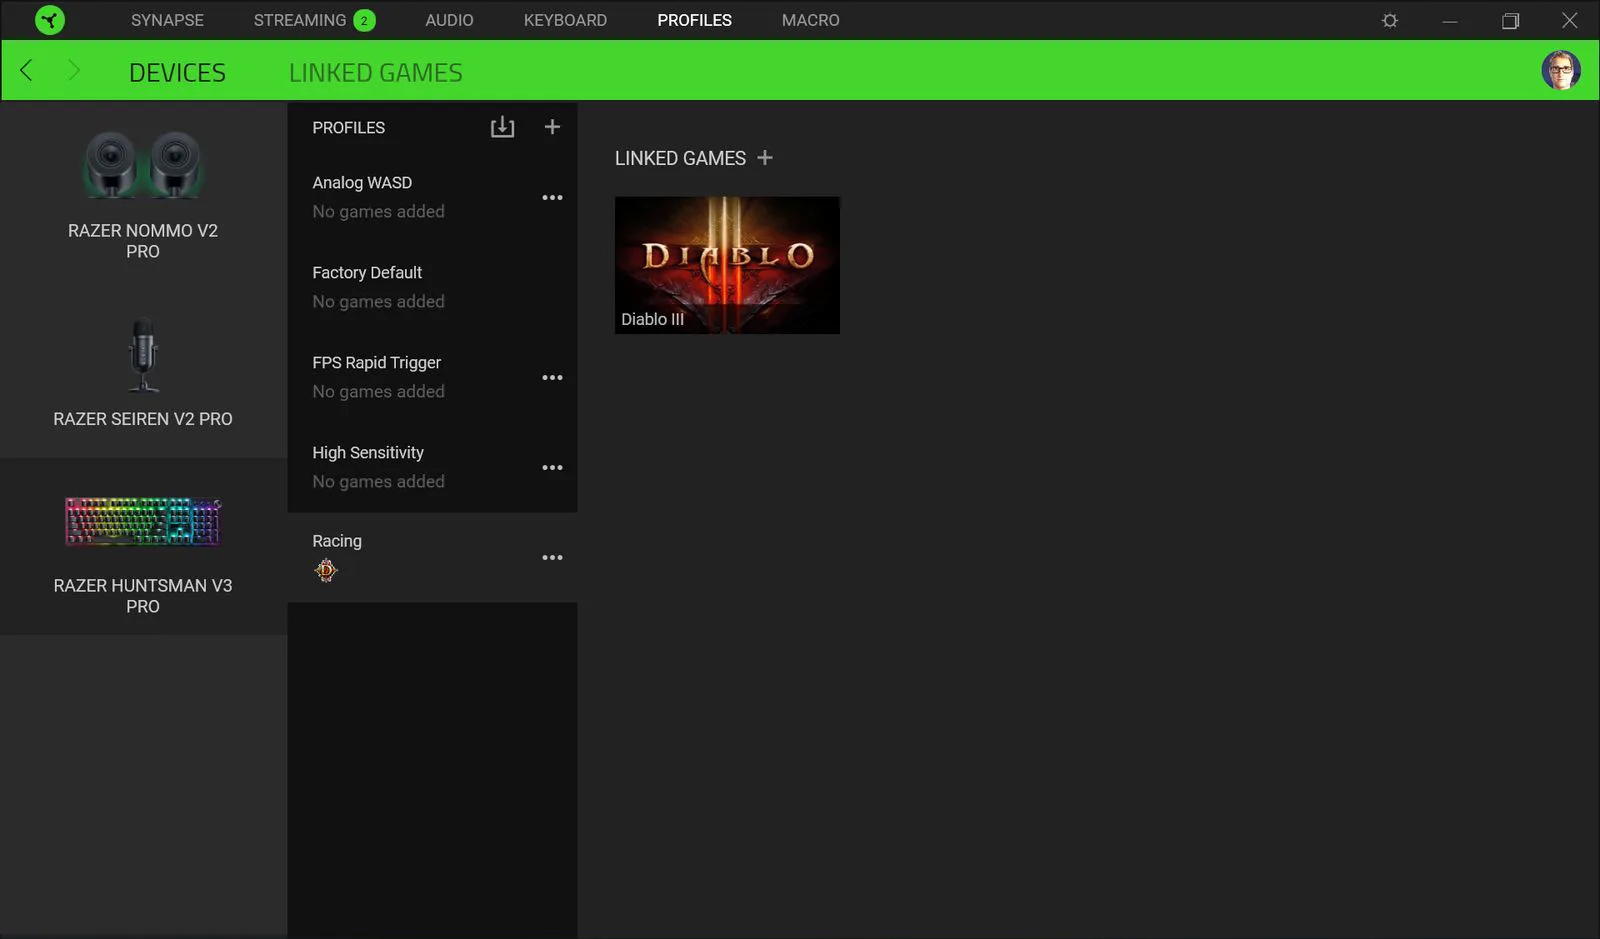1600x939 pixels.
Task: Select the Razer Huntsman V3 Pro keyboard
Action: 143,546
